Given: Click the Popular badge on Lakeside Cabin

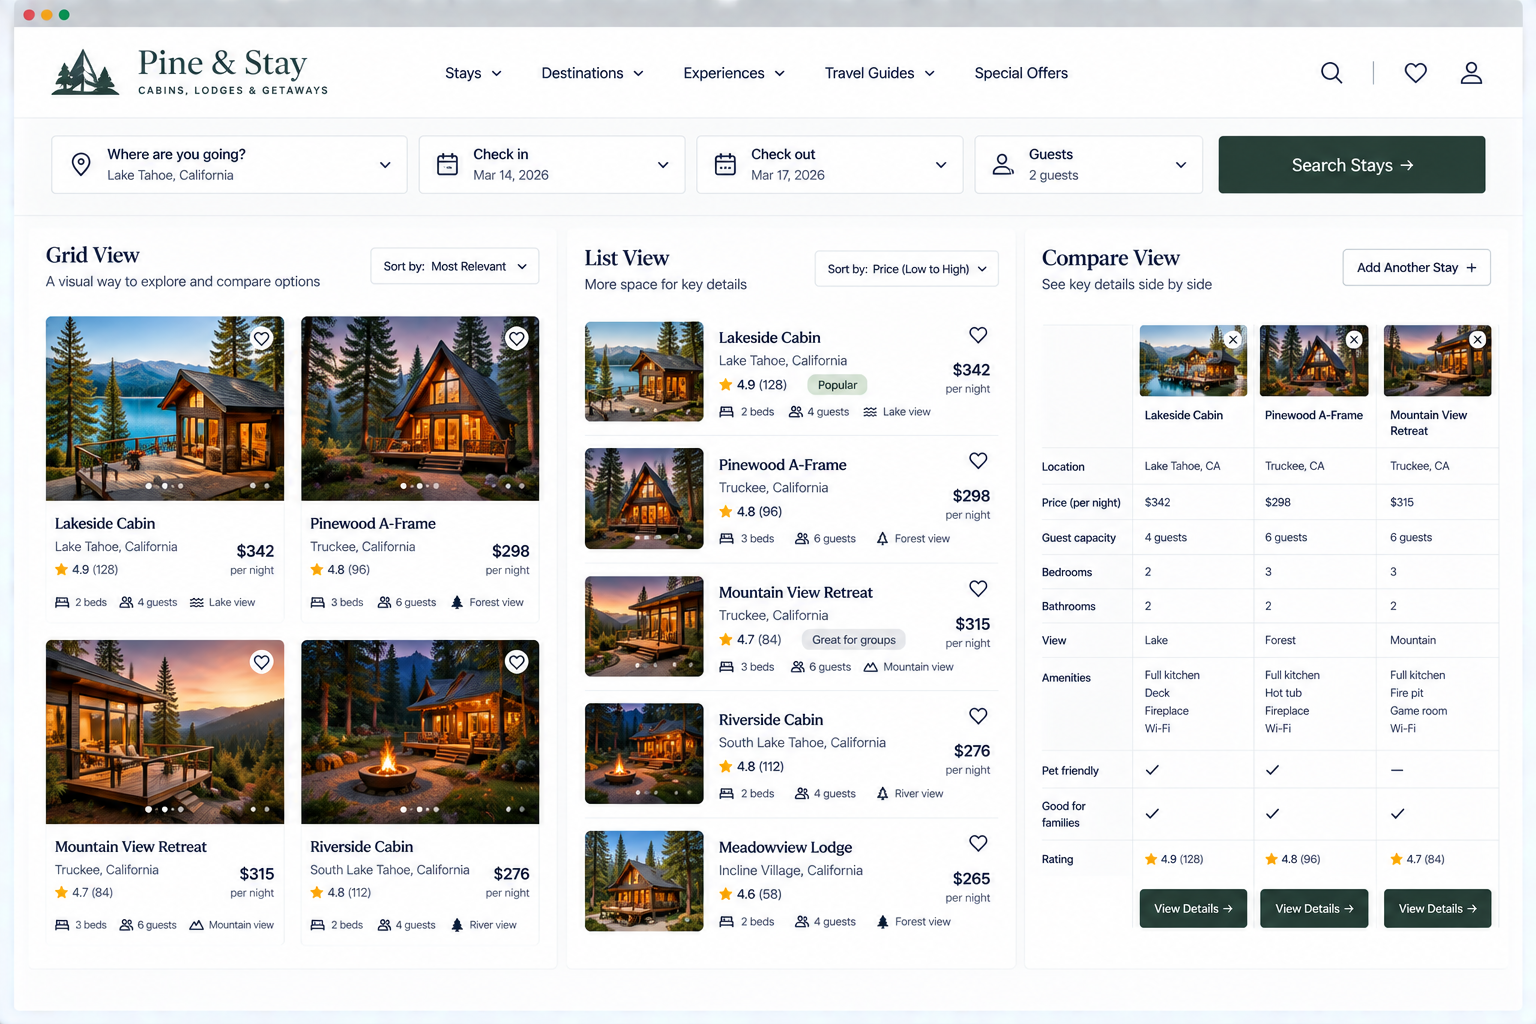Looking at the screenshot, I should pos(837,385).
